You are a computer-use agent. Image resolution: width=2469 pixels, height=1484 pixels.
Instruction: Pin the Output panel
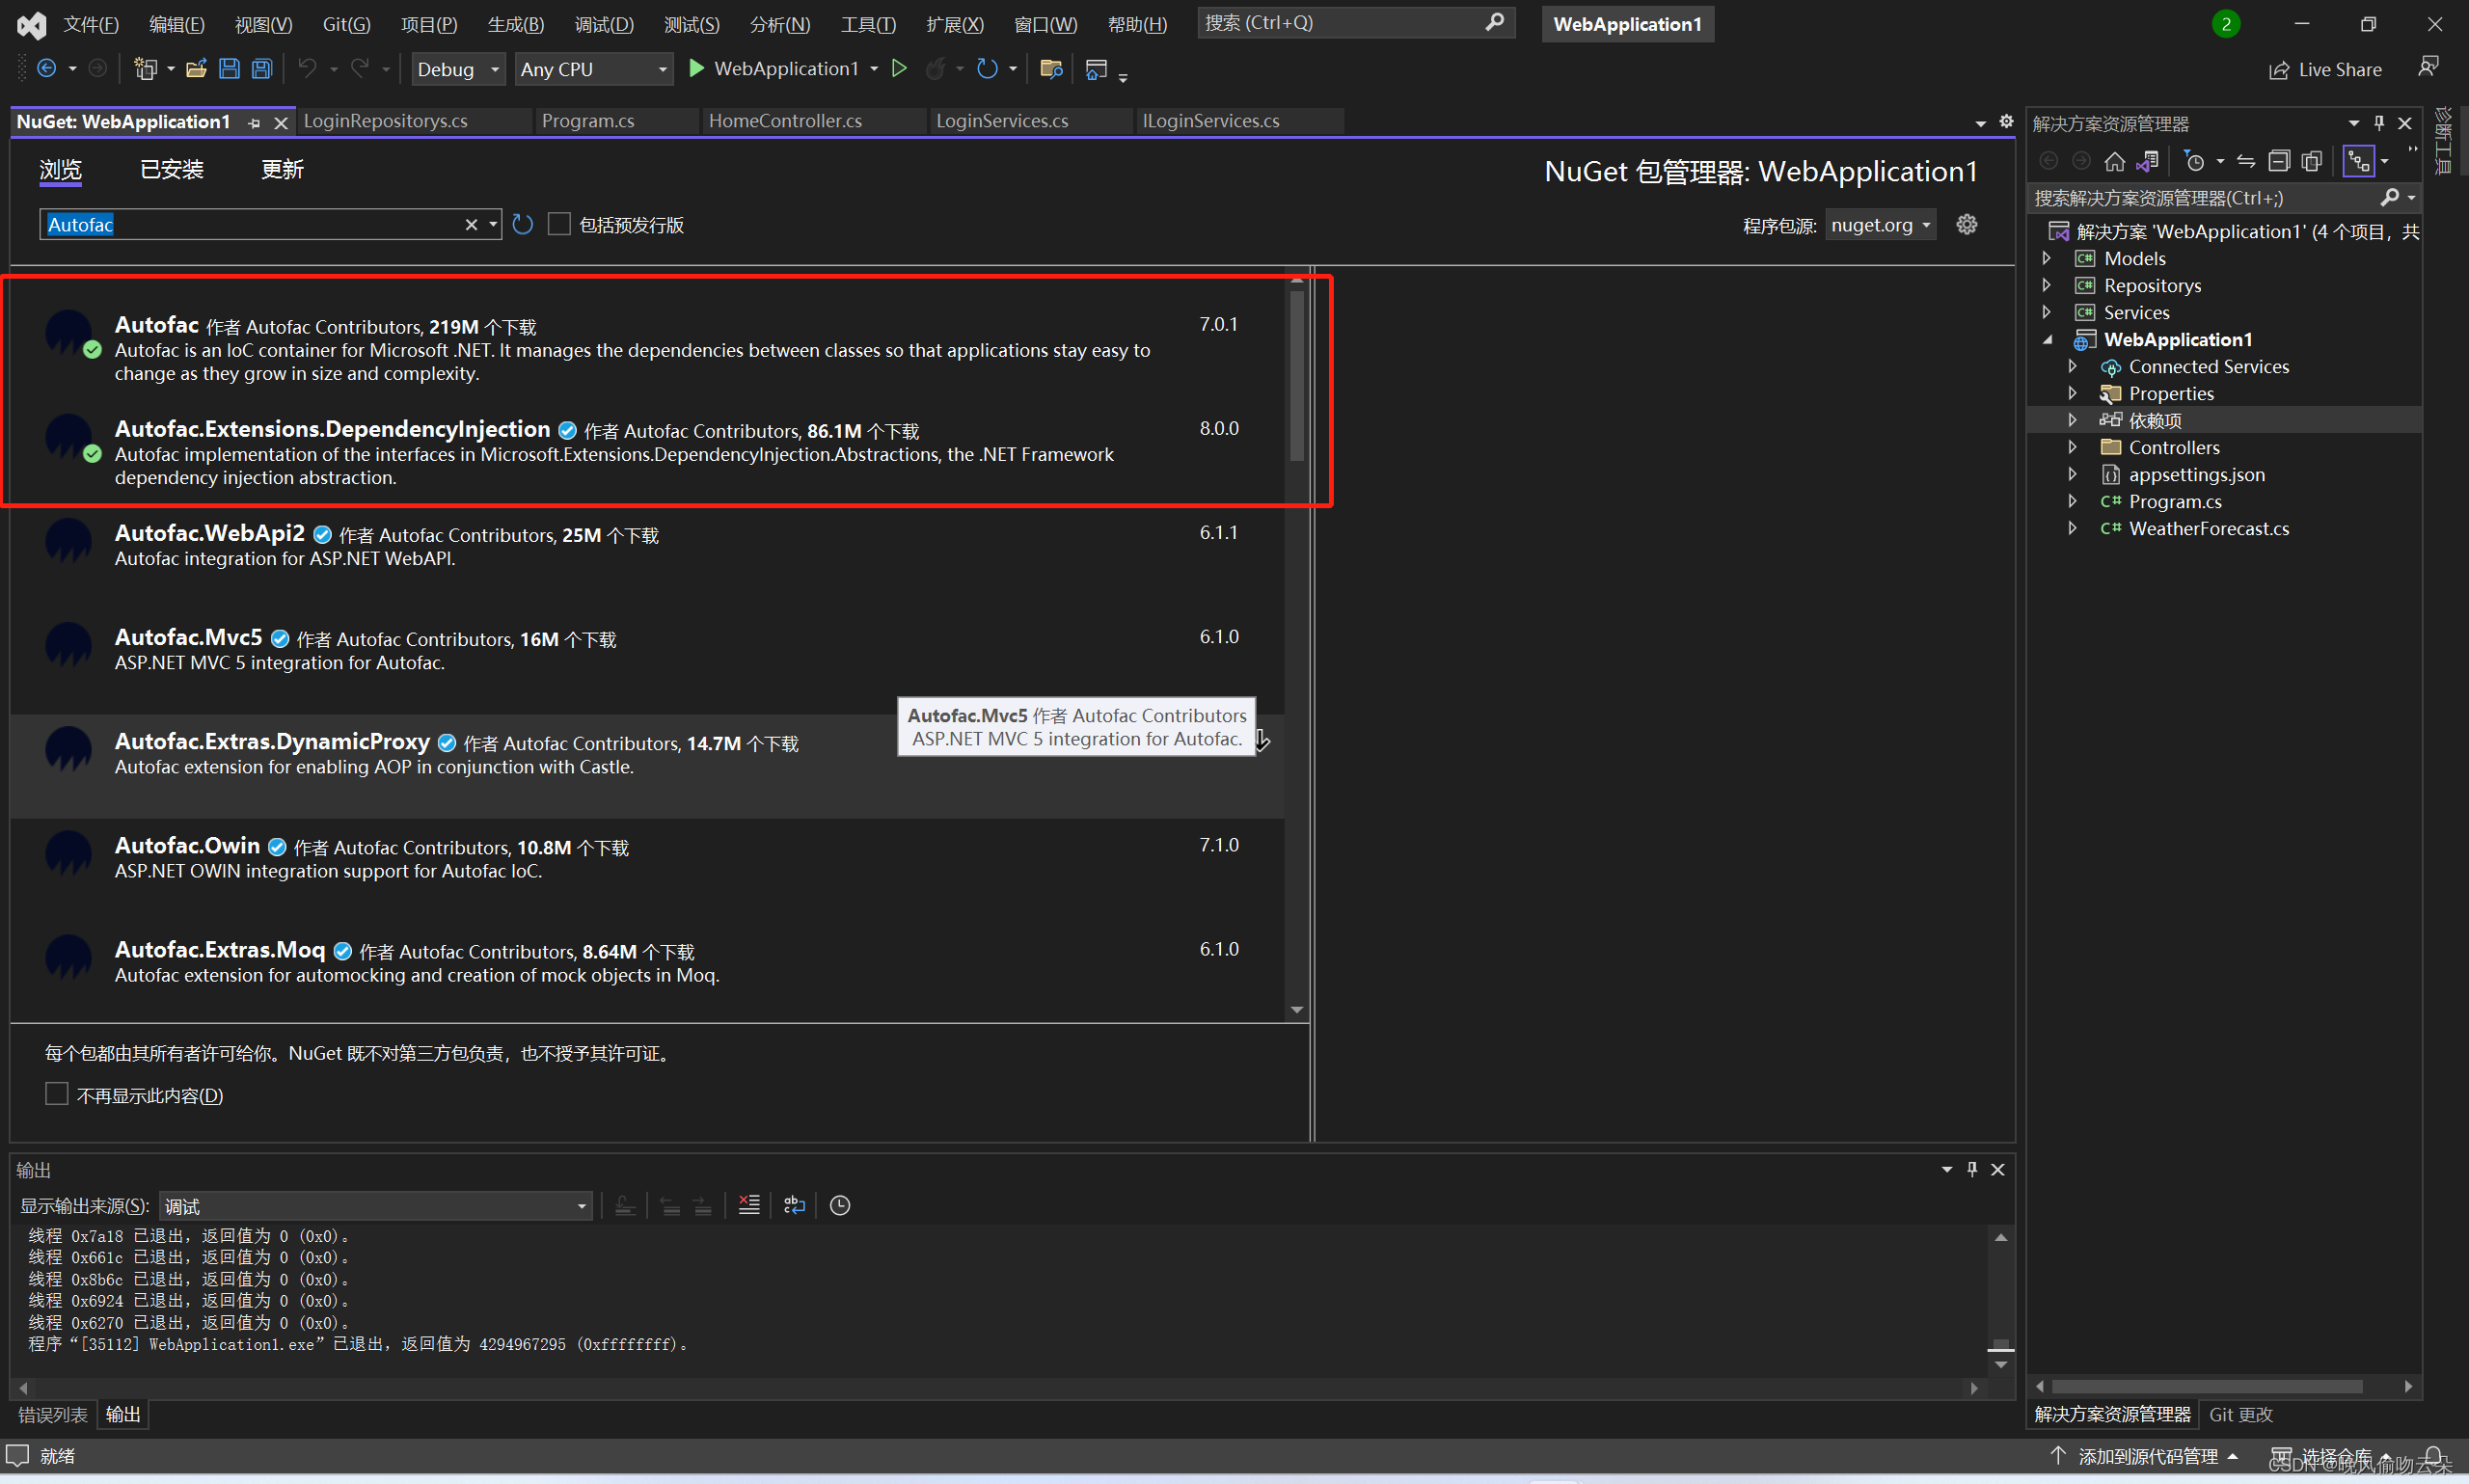tap(1972, 1169)
